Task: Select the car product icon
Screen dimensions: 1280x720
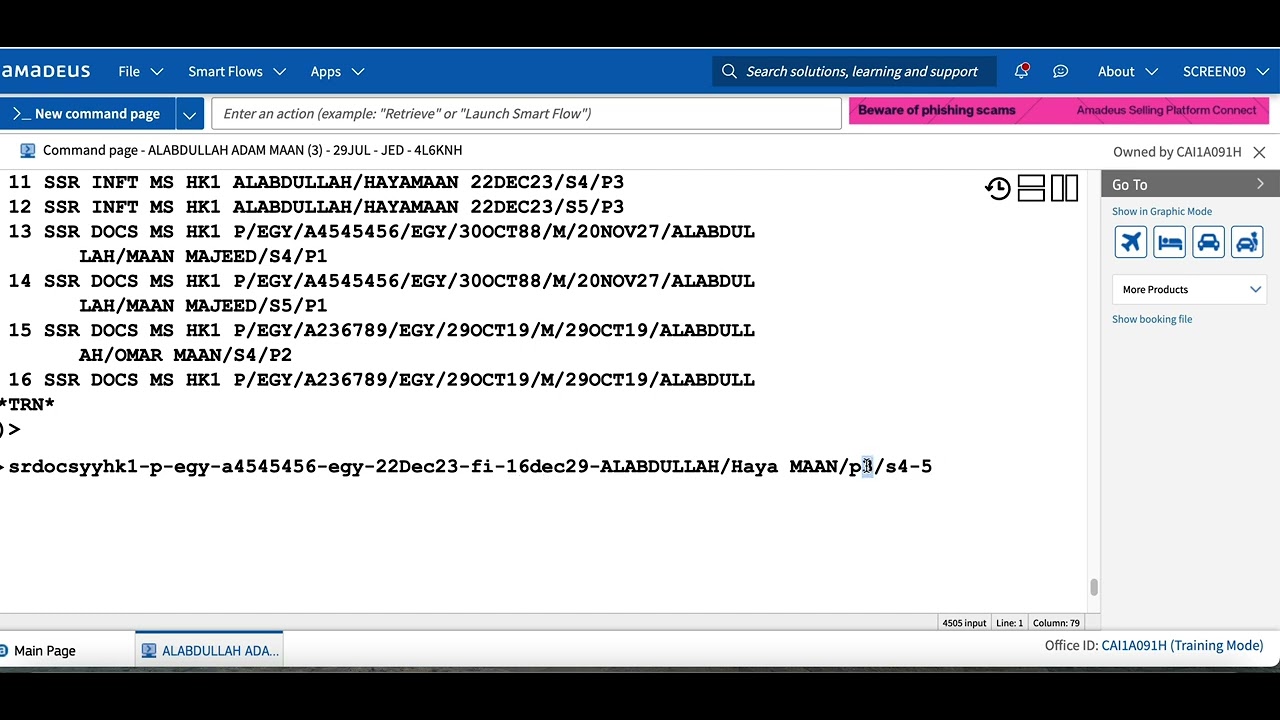Action: [1208, 242]
